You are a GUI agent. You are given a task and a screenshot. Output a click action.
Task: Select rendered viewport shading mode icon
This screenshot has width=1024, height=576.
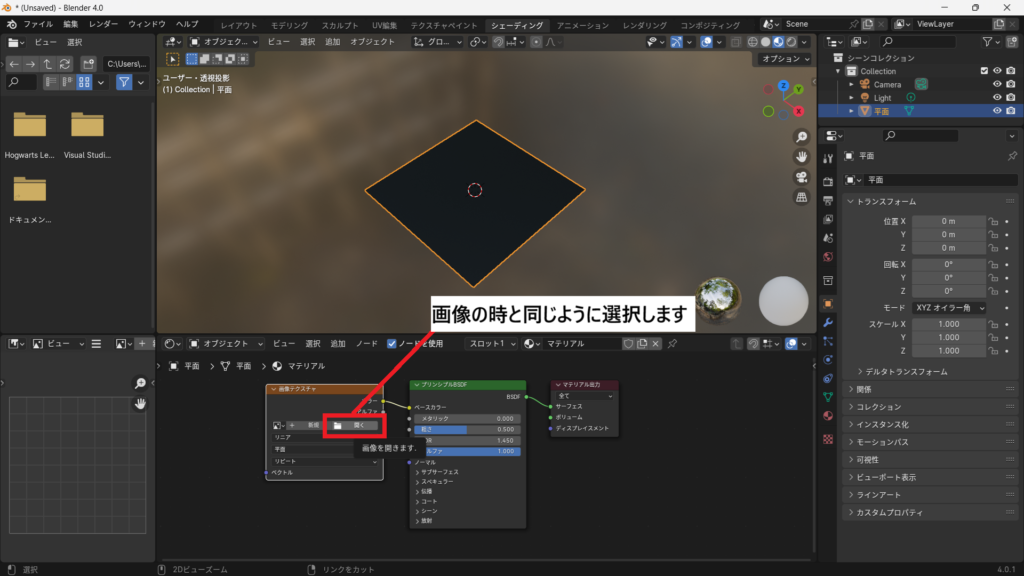(x=792, y=42)
